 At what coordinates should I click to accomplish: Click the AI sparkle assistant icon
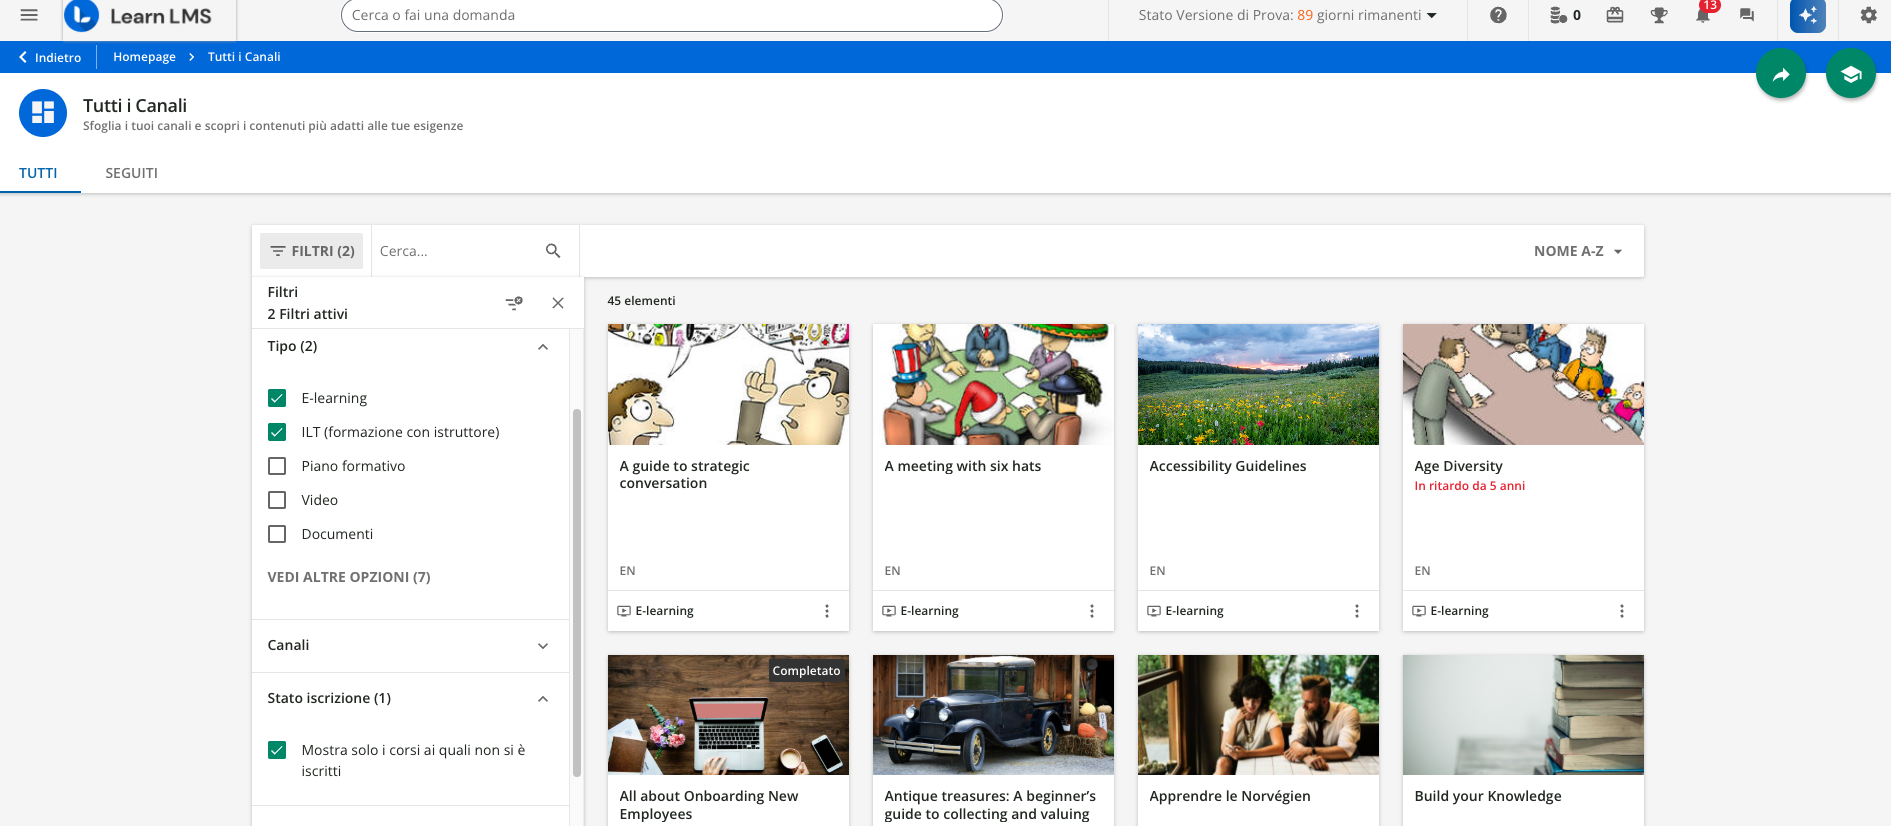[1807, 16]
